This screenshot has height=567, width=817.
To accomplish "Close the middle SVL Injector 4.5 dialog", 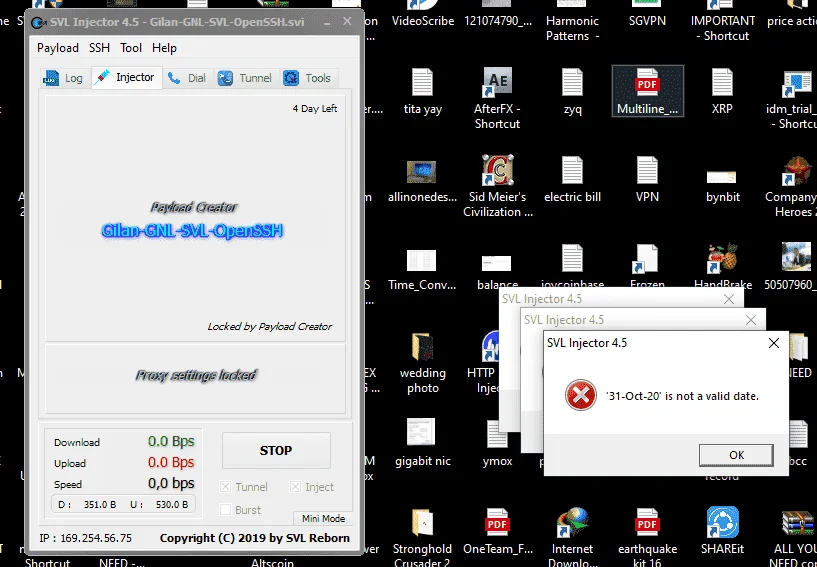I will pyautogui.click(x=751, y=320).
